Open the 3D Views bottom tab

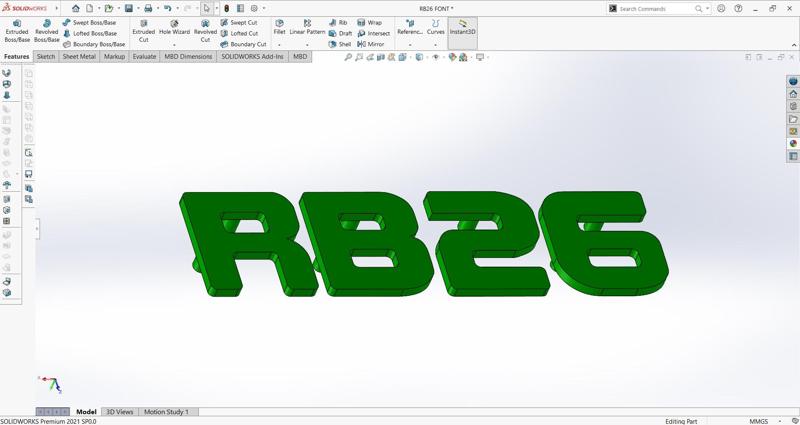120,412
